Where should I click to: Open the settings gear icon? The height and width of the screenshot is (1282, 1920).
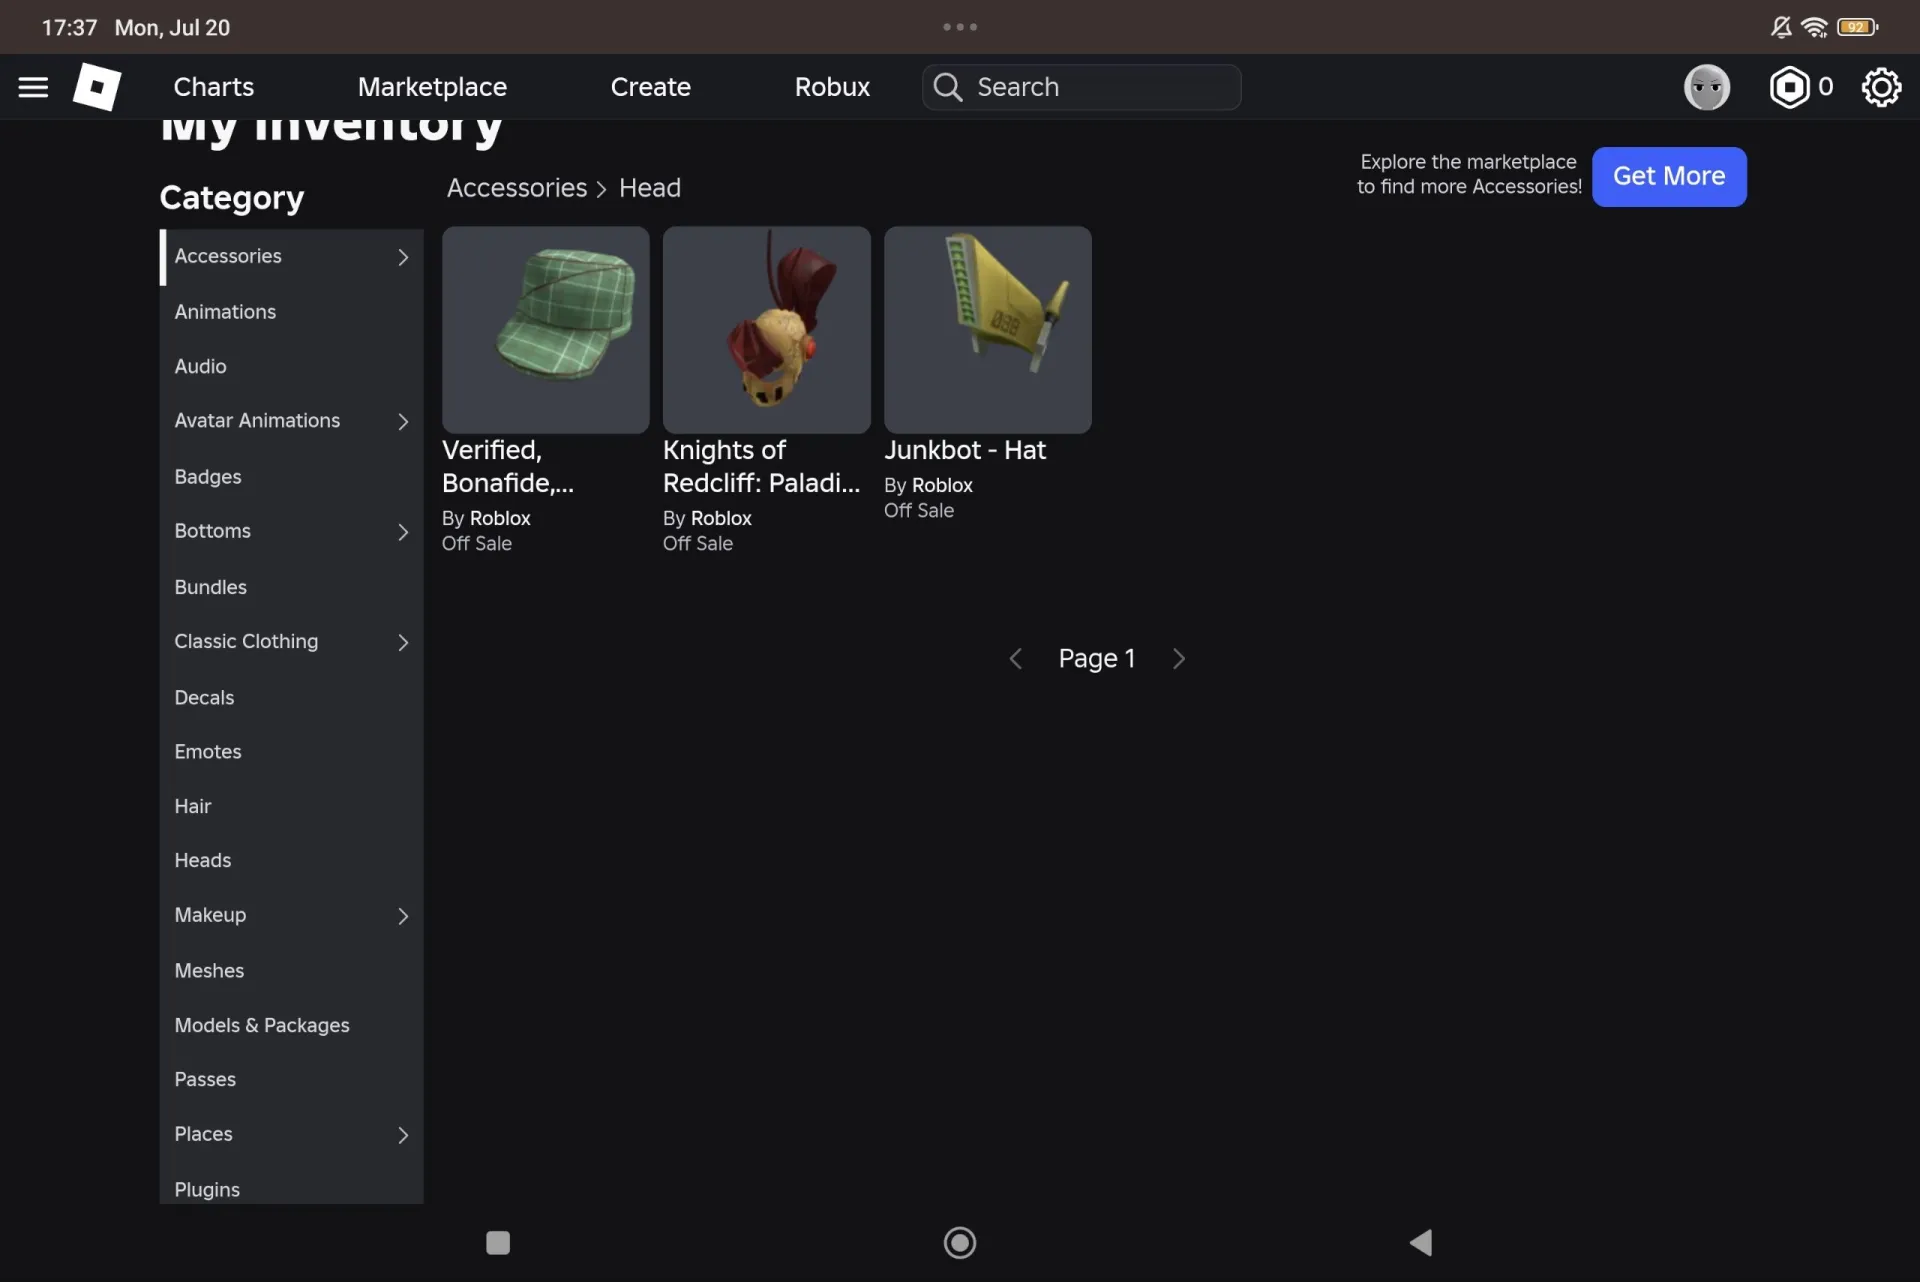[1880, 87]
